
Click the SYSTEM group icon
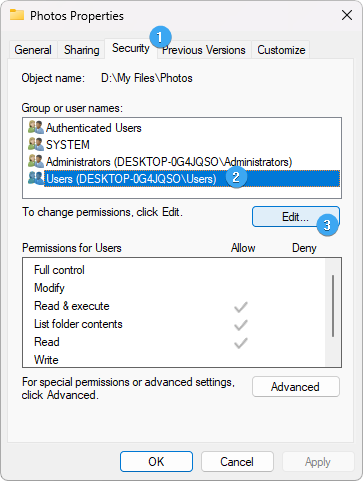(36, 144)
